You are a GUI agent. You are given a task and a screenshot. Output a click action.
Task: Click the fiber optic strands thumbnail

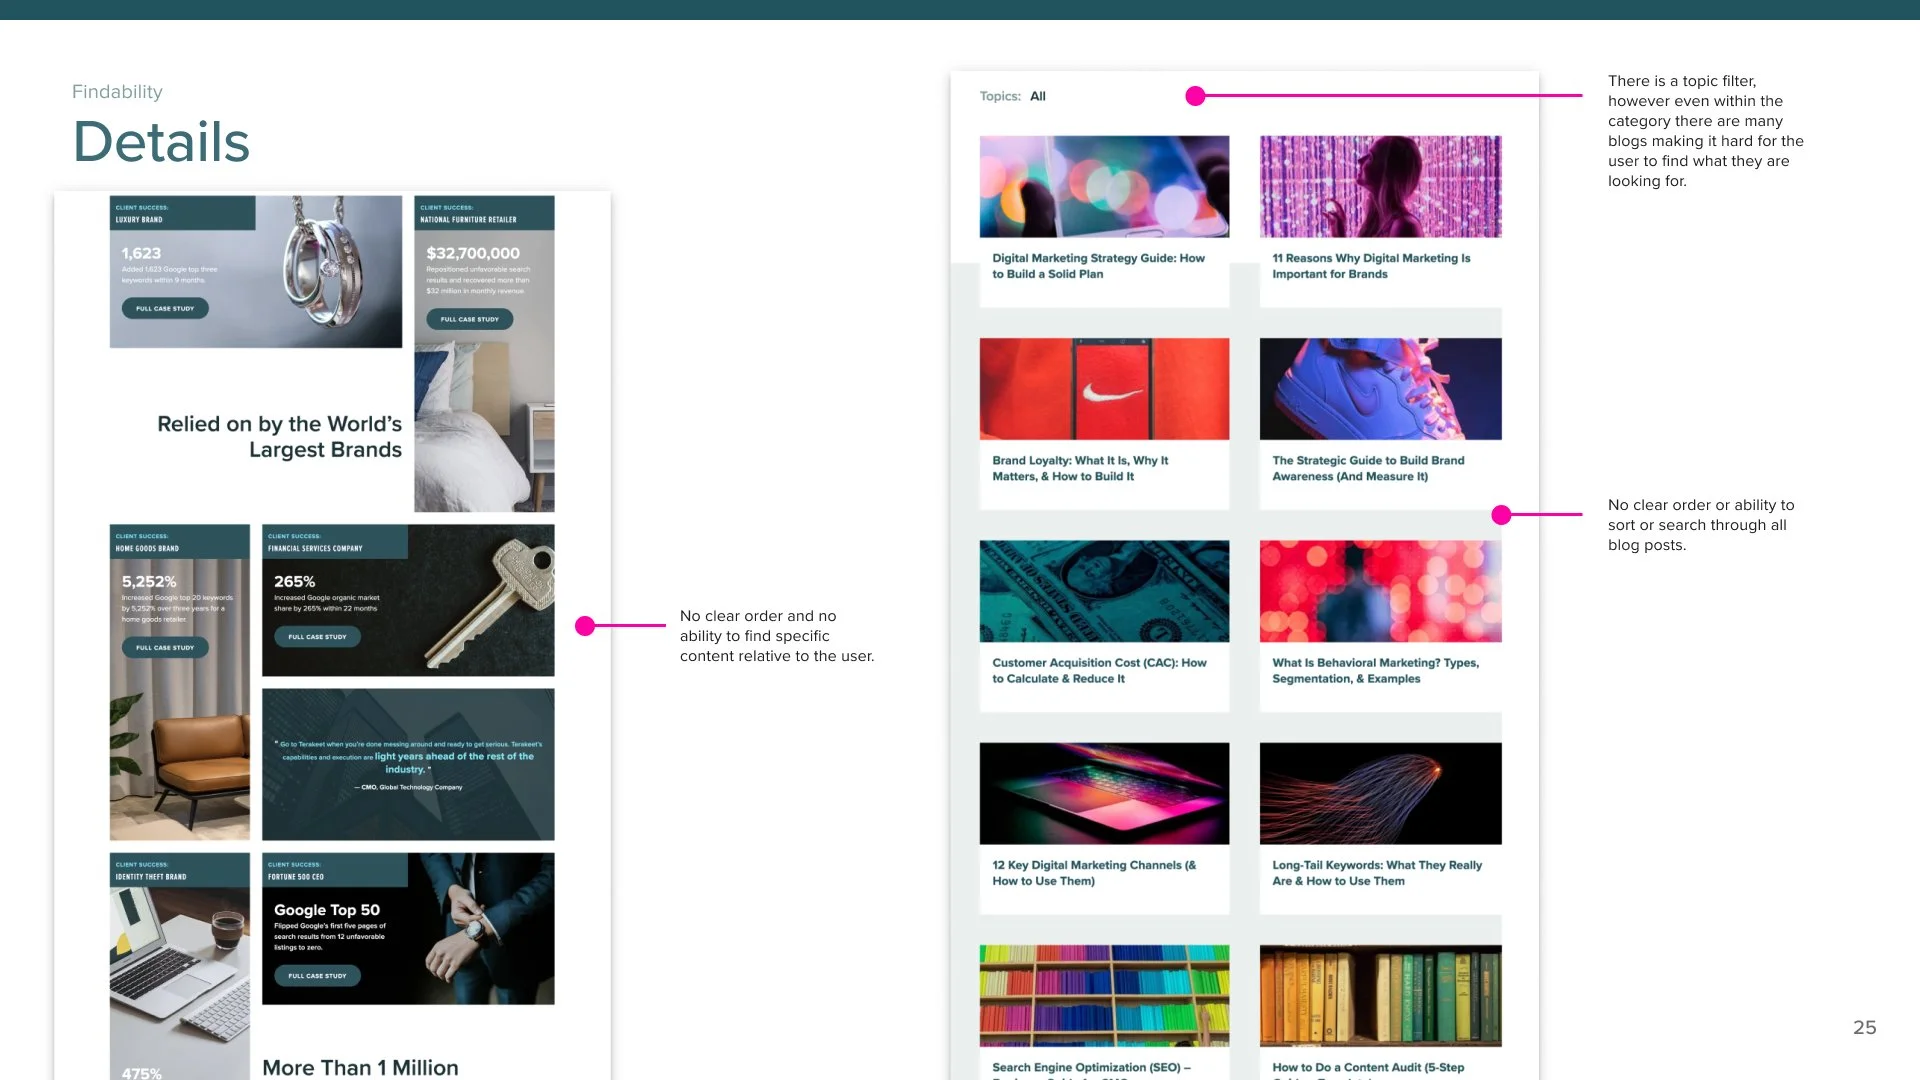click(1380, 794)
